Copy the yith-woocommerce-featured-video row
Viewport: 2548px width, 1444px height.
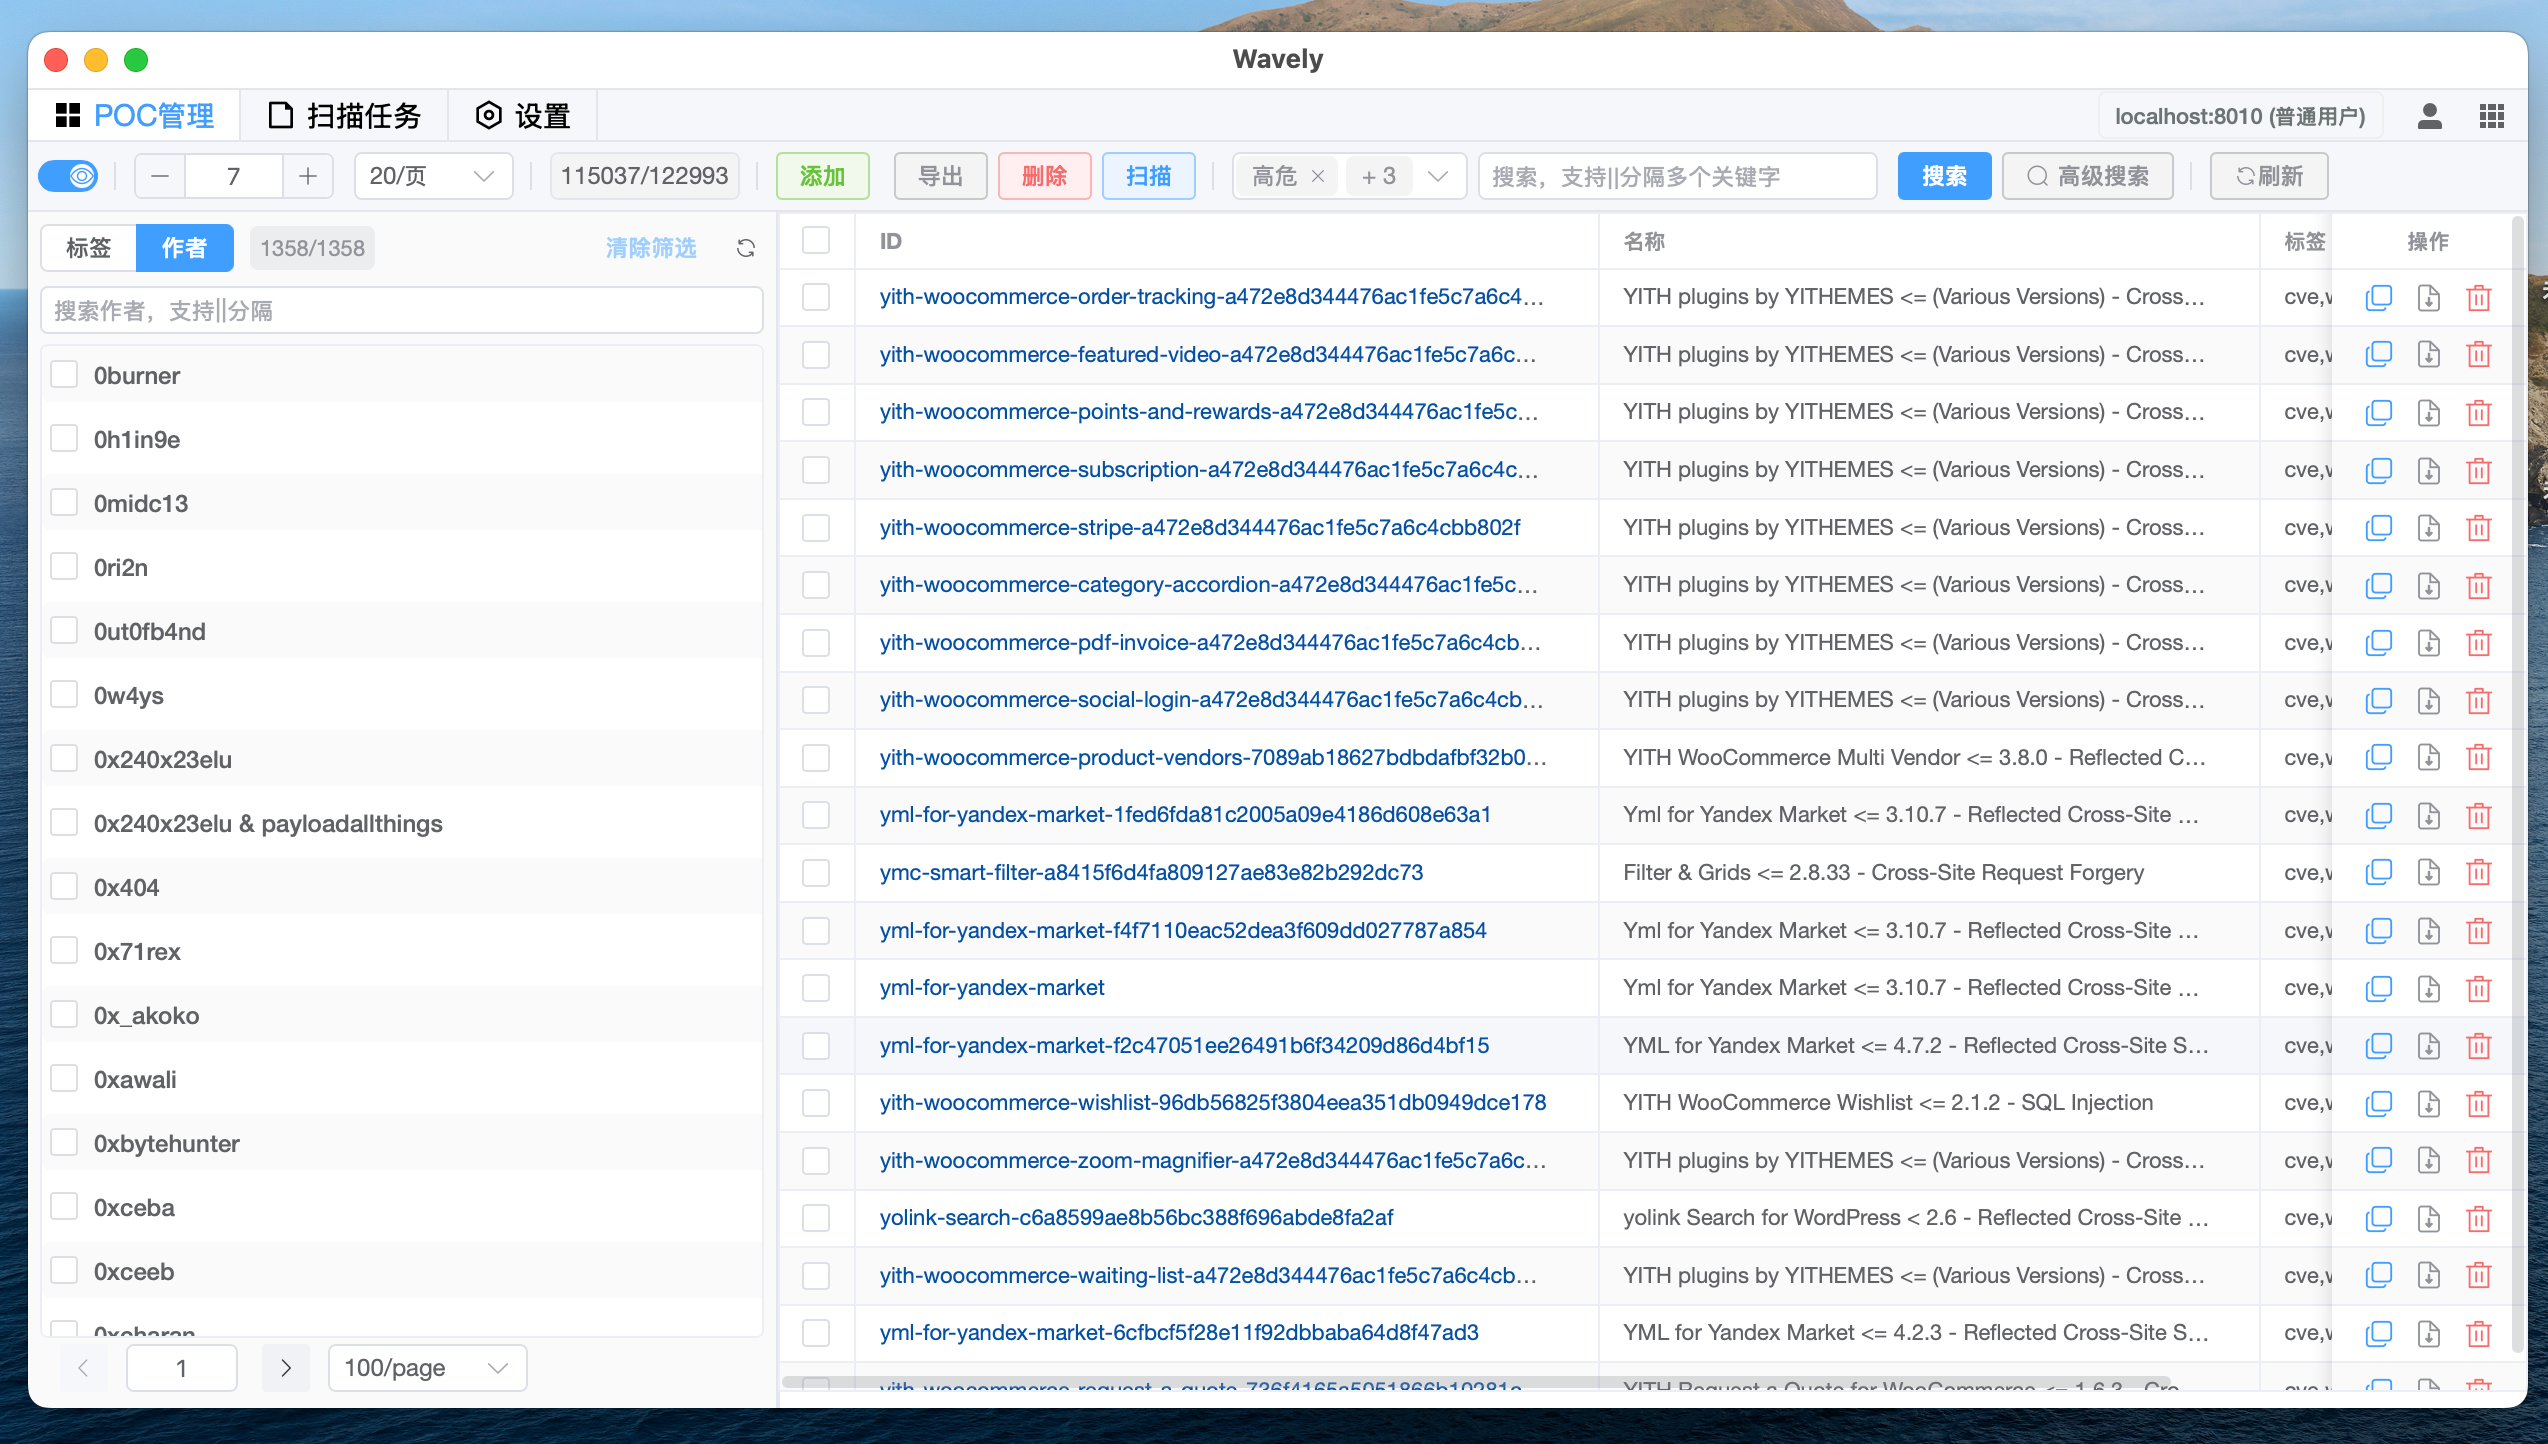[x=2379, y=354]
